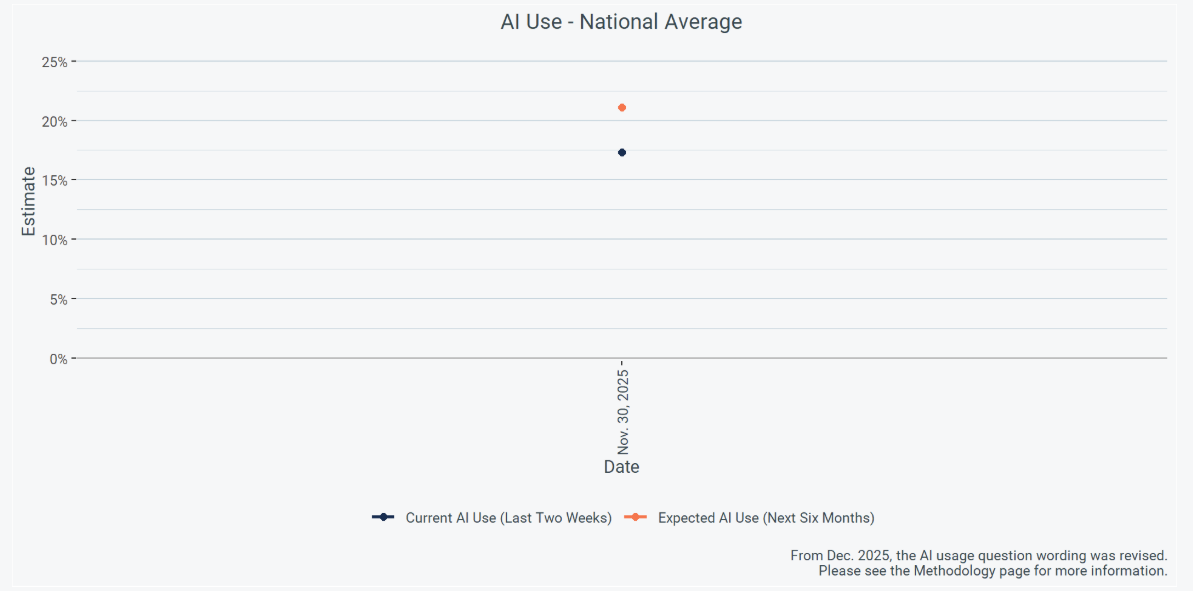The width and height of the screenshot is (1193, 591).
Task: Click the chart title AI Use - National Average
Action: coord(621,21)
